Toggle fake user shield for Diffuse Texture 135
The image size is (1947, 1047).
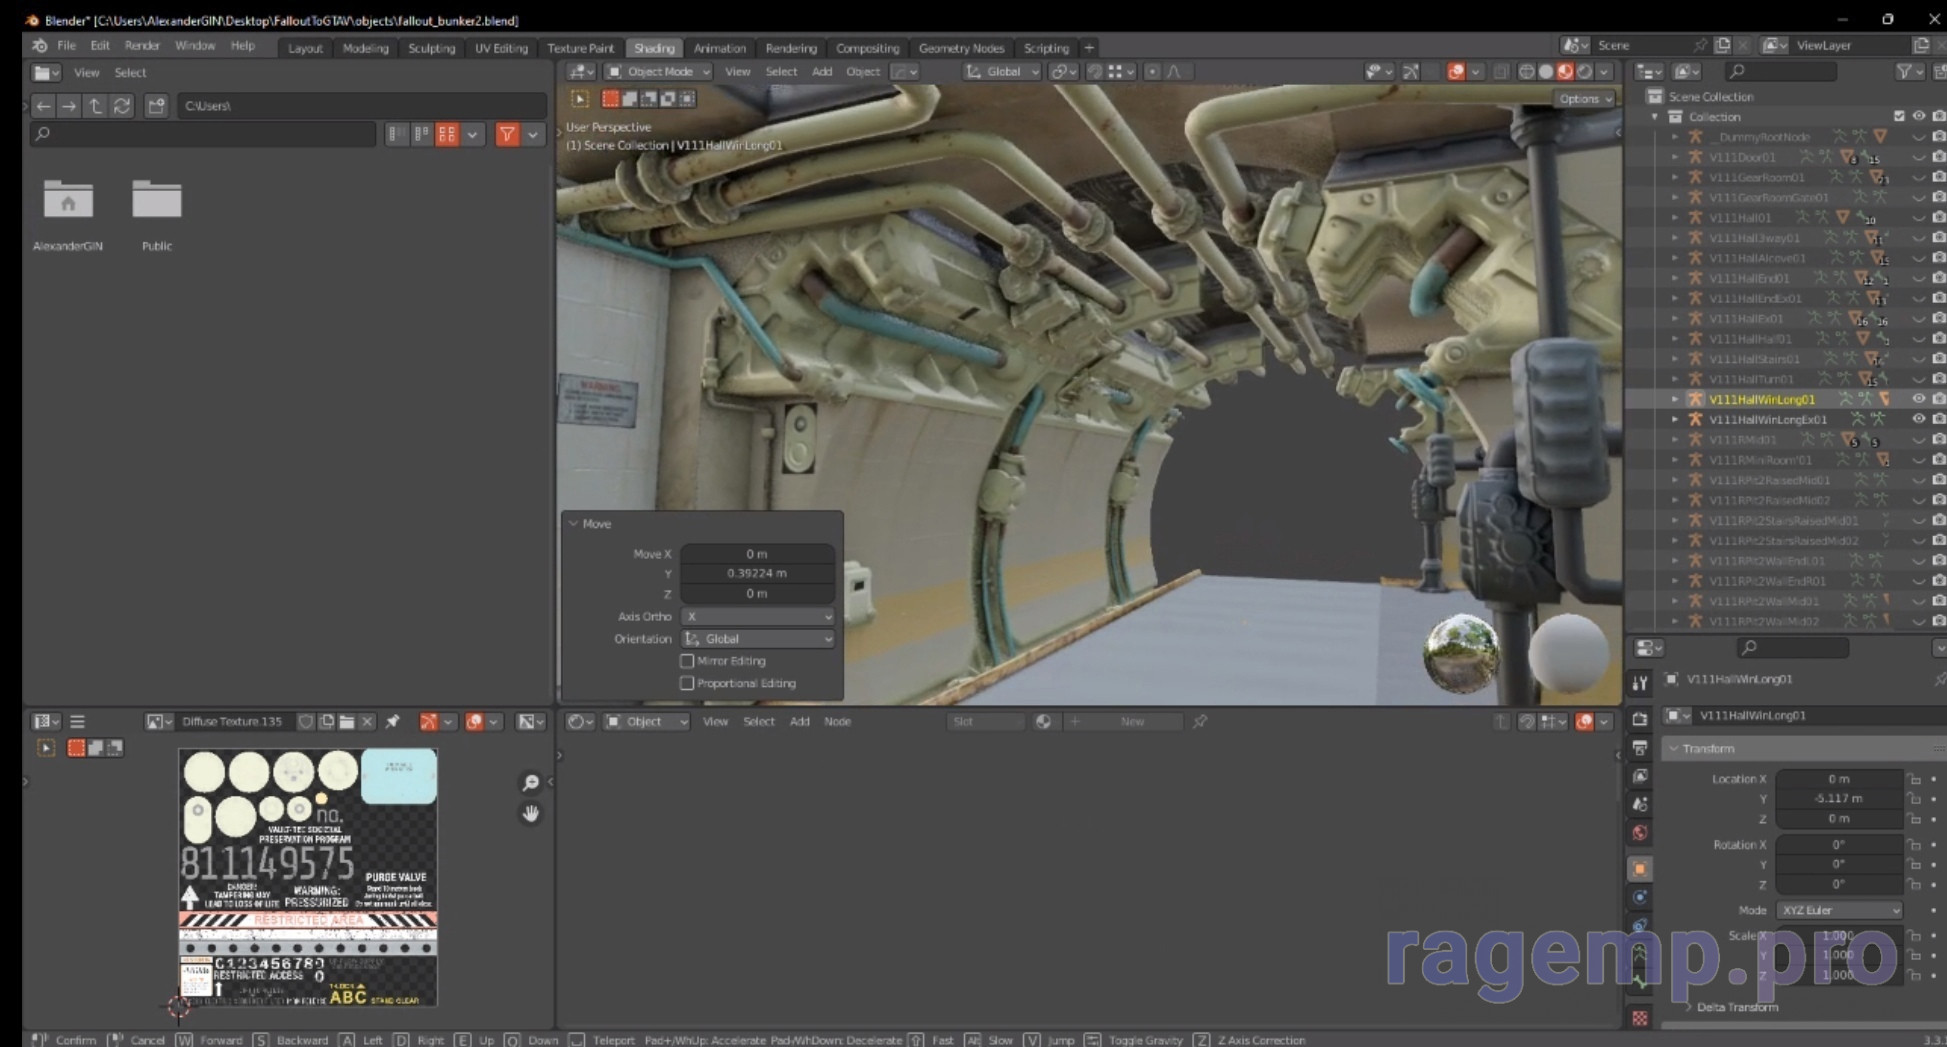click(306, 721)
